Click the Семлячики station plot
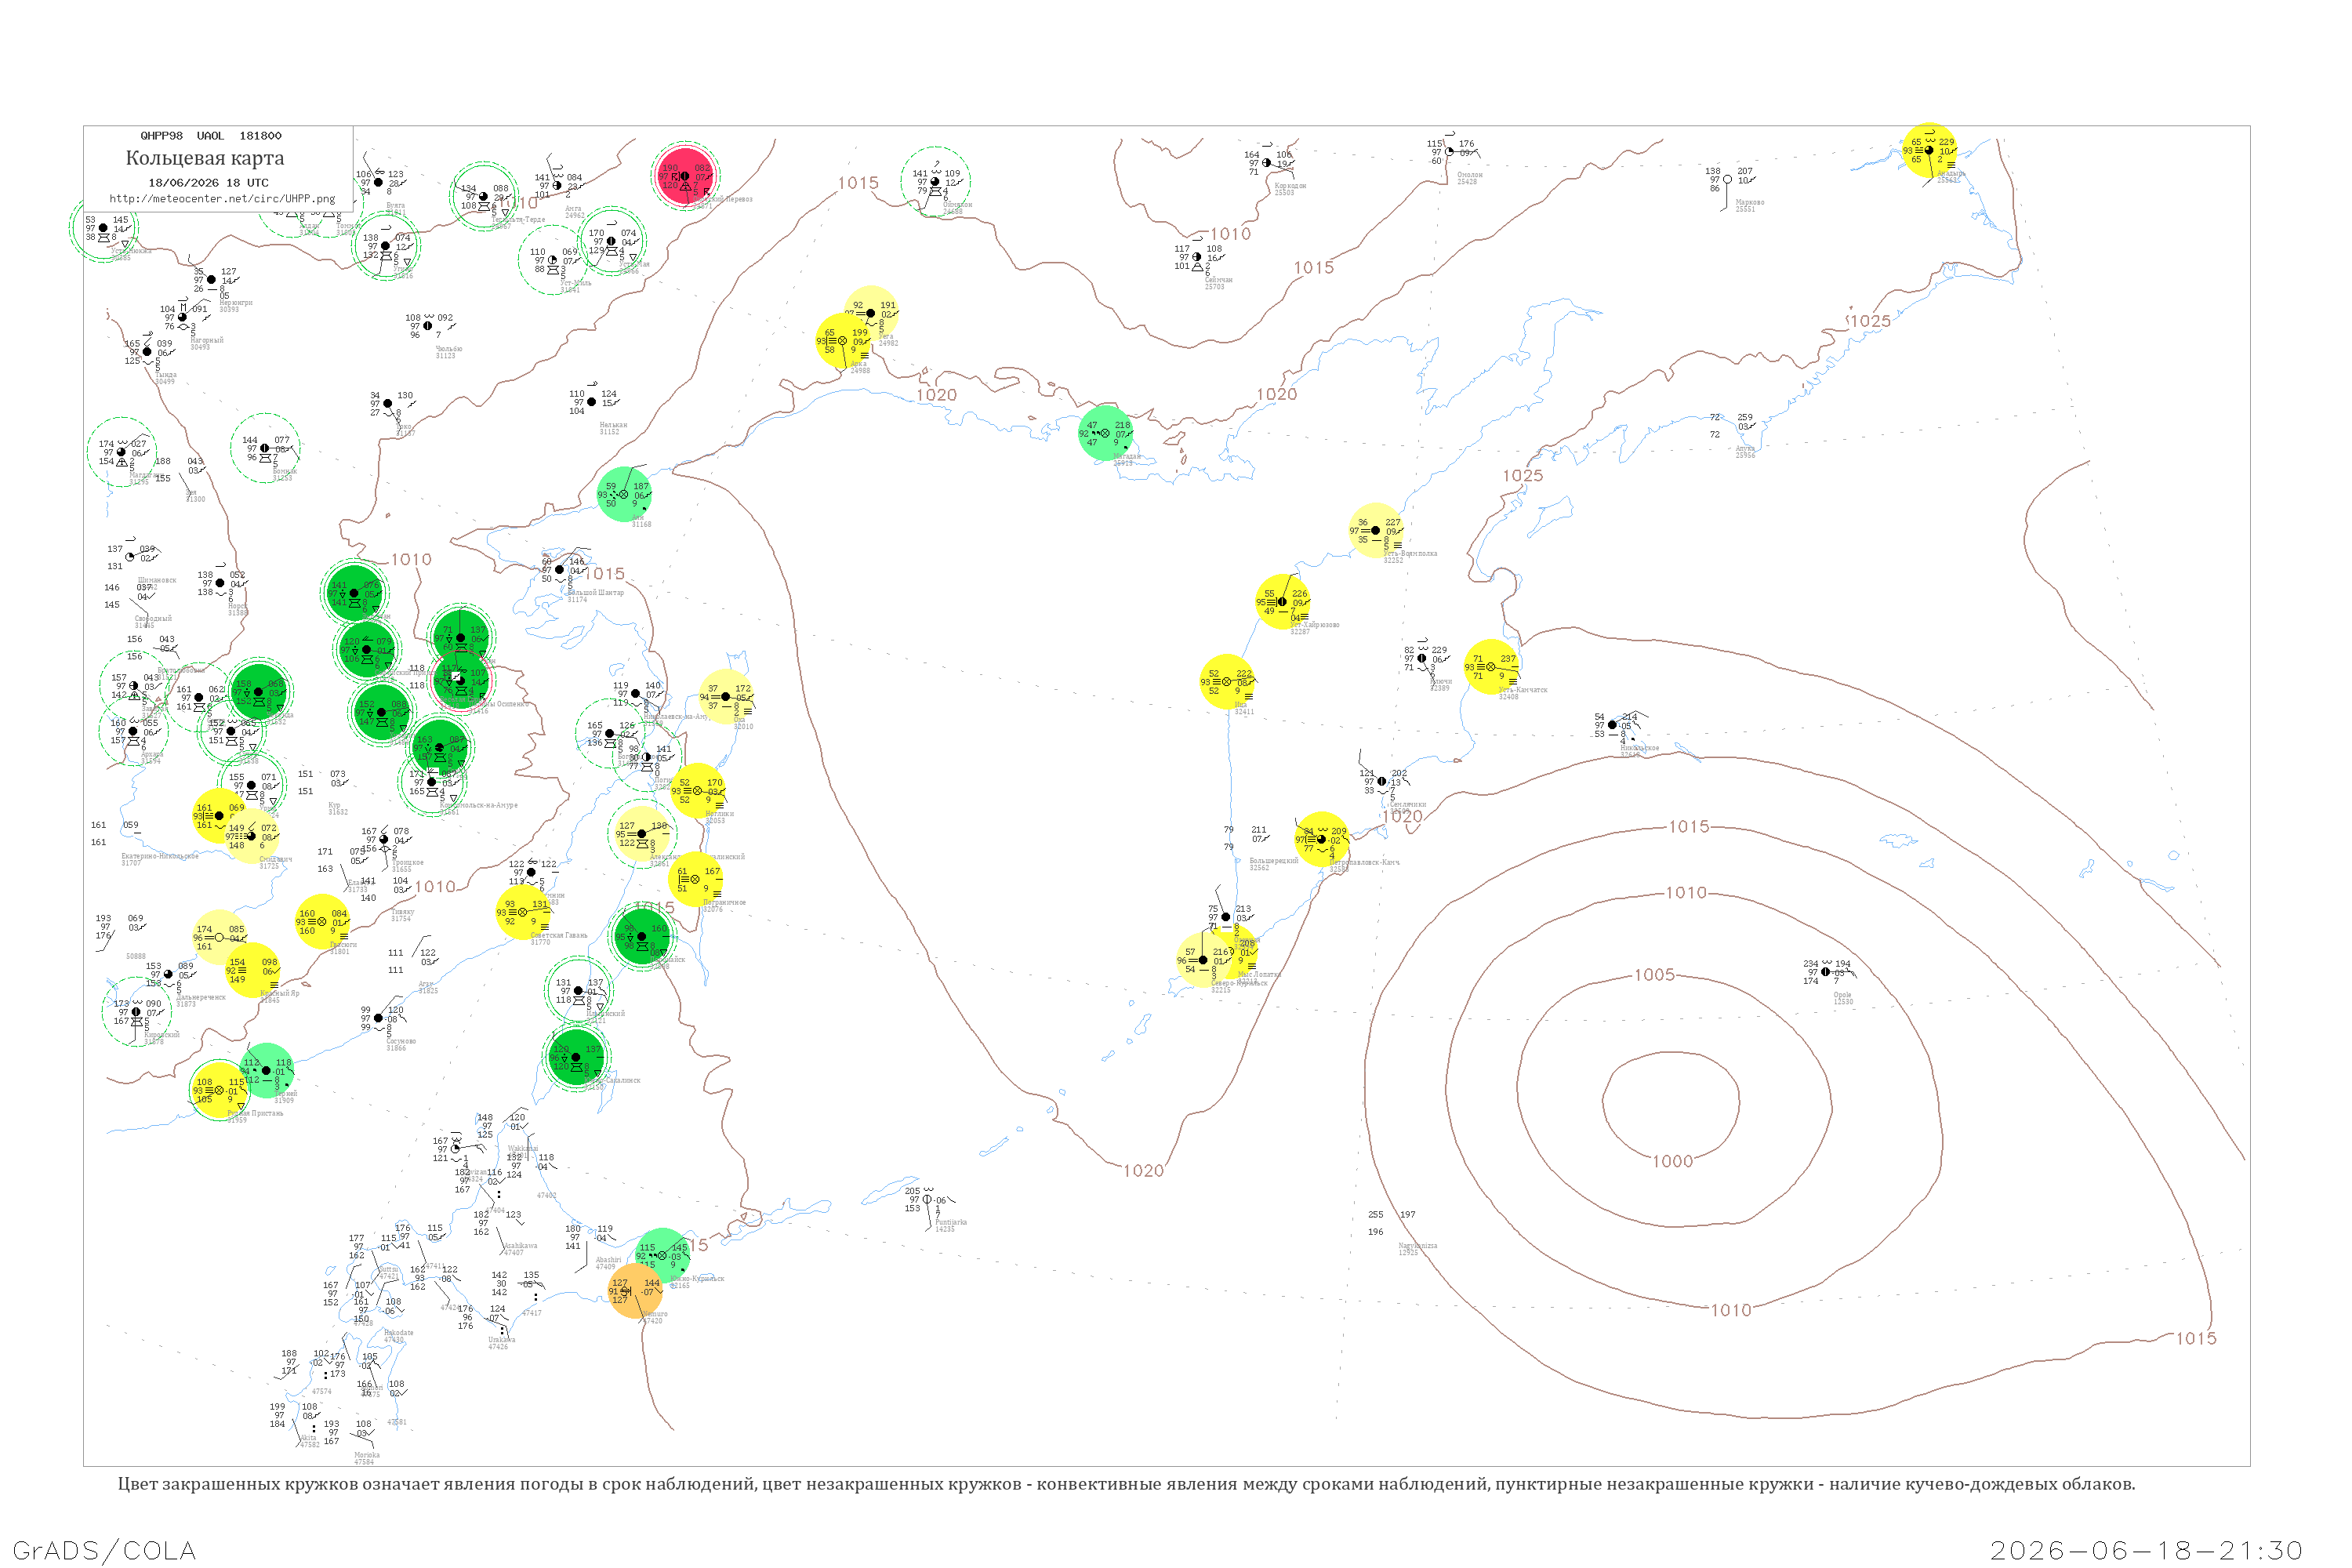Viewport: 2352px width, 1568px height. [1382, 781]
